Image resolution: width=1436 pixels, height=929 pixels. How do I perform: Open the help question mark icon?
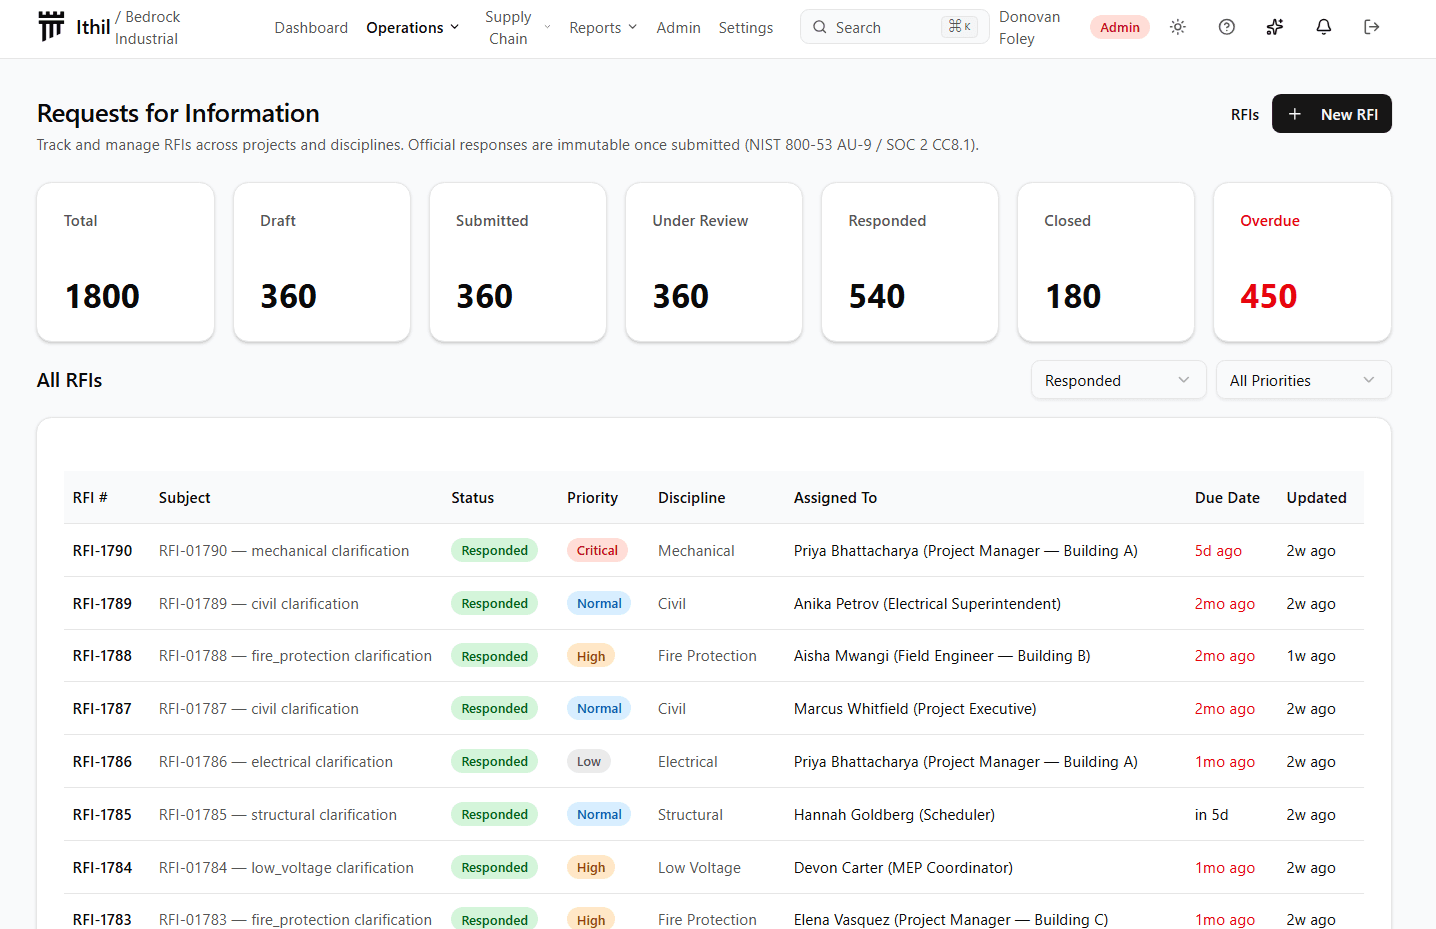pos(1227,27)
